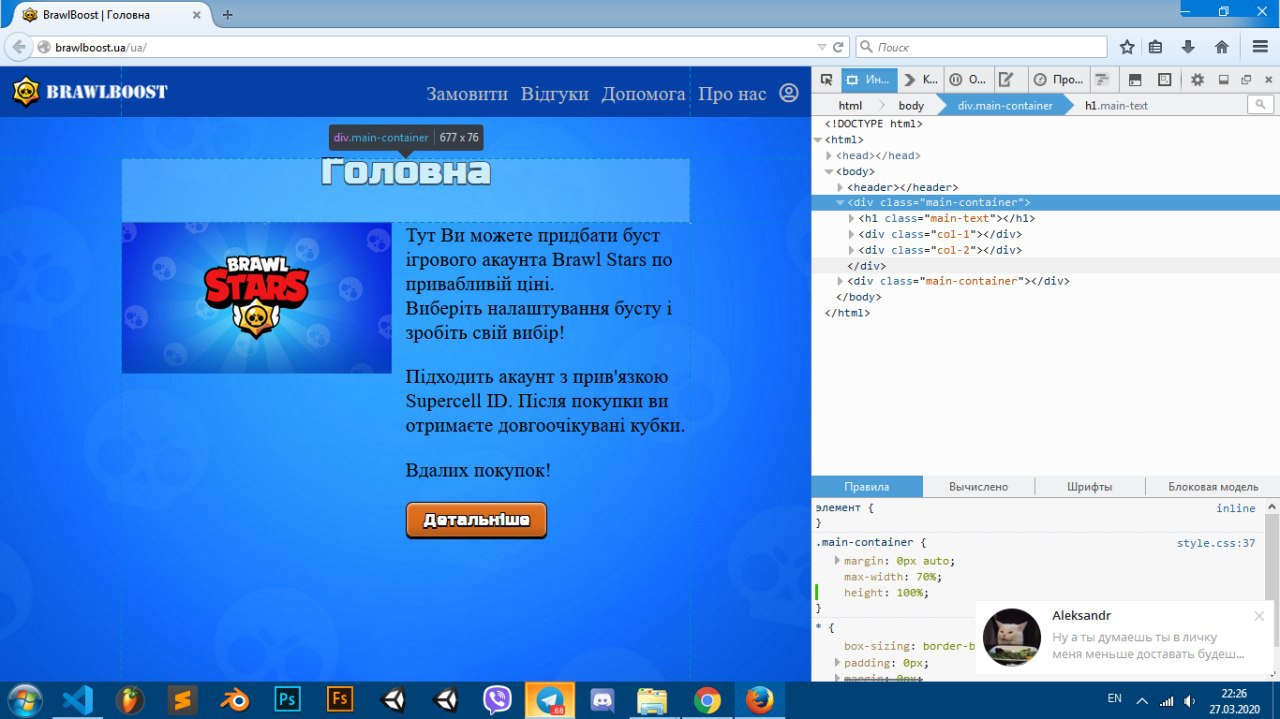Go to Firefox home page icon
Image resolution: width=1280 pixels, height=719 pixels.
(x=1222, y=47)
